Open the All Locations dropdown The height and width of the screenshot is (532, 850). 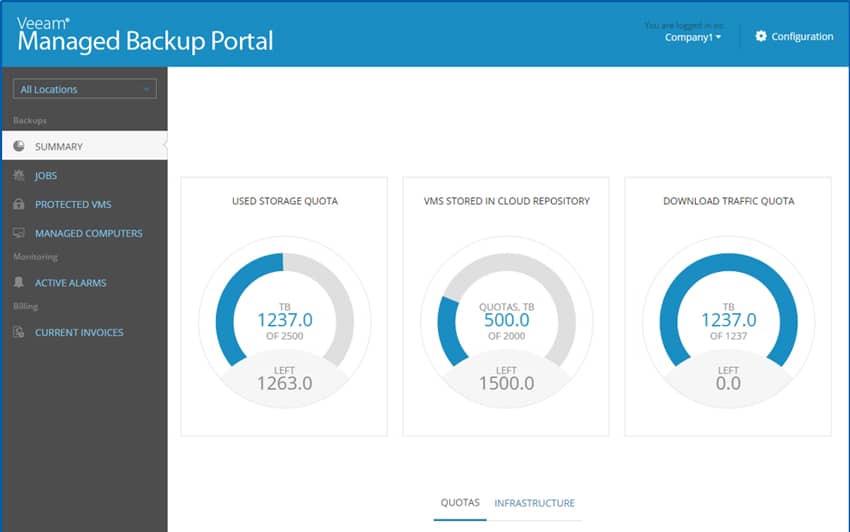85,89
